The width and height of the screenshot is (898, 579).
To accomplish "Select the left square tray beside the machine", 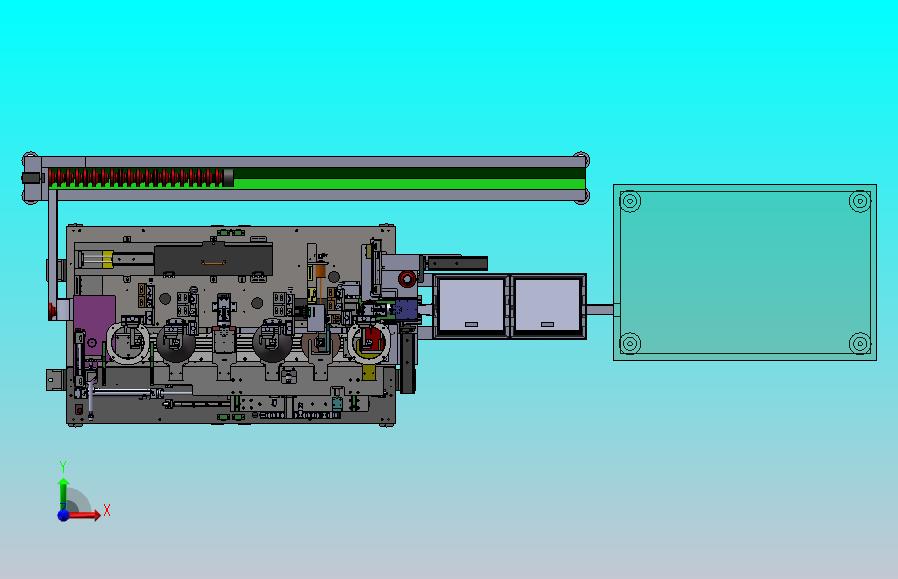I will [471, 306].
